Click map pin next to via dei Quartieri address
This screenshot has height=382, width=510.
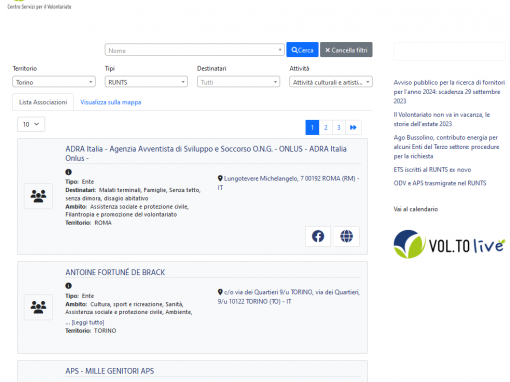(x=220, y=292)
